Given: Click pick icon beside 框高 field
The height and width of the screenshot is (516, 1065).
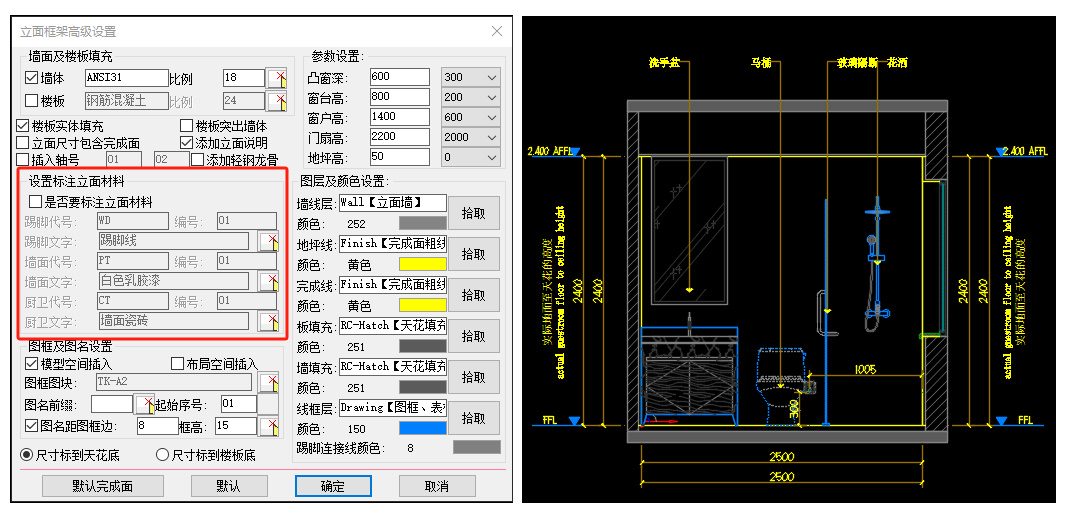Looking at the screenshot, I should [269, 426].
